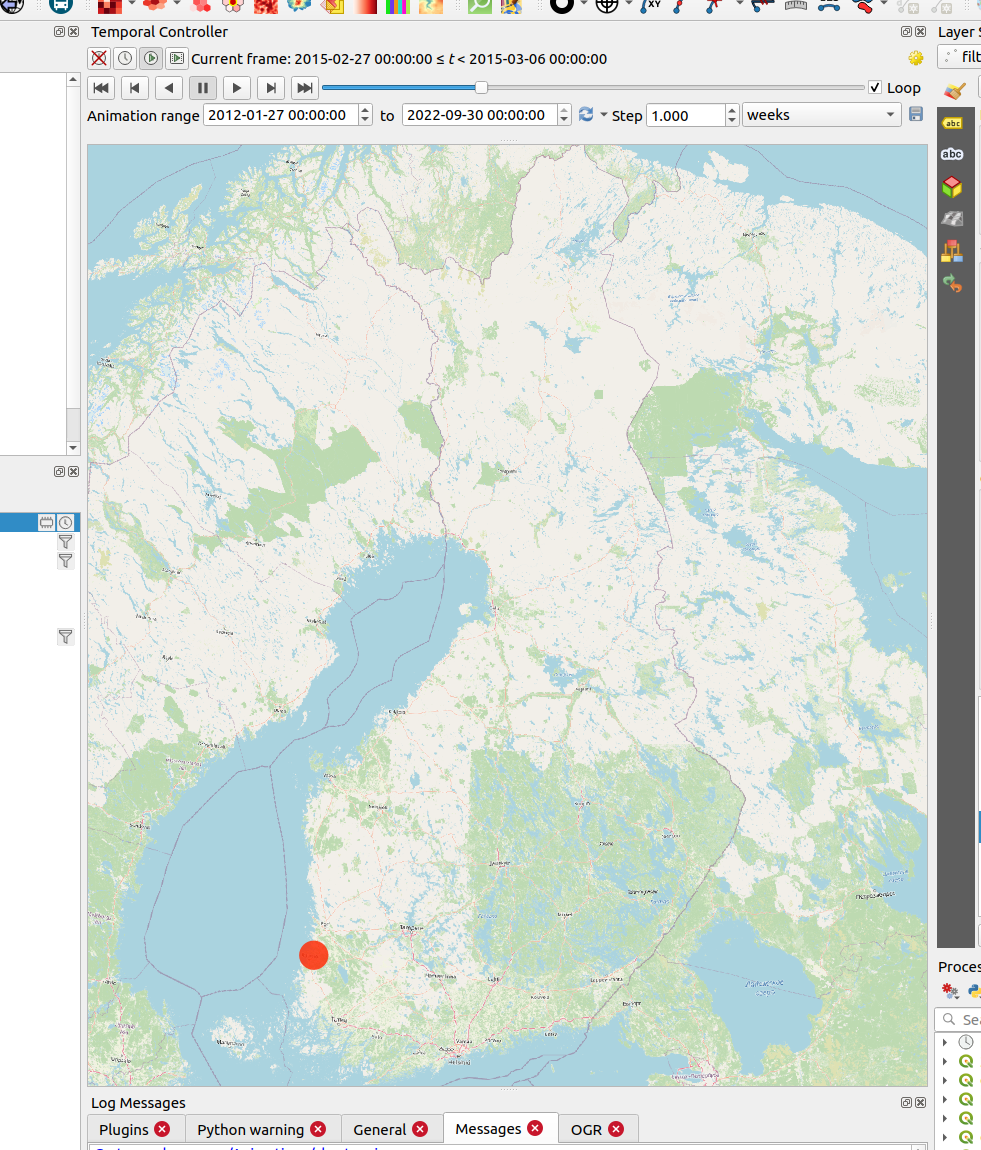The width and height of the screenshot is (981, 1150).
Task: Go to previous animation frame
Action: pyautogui.click(x=135, y=88)
